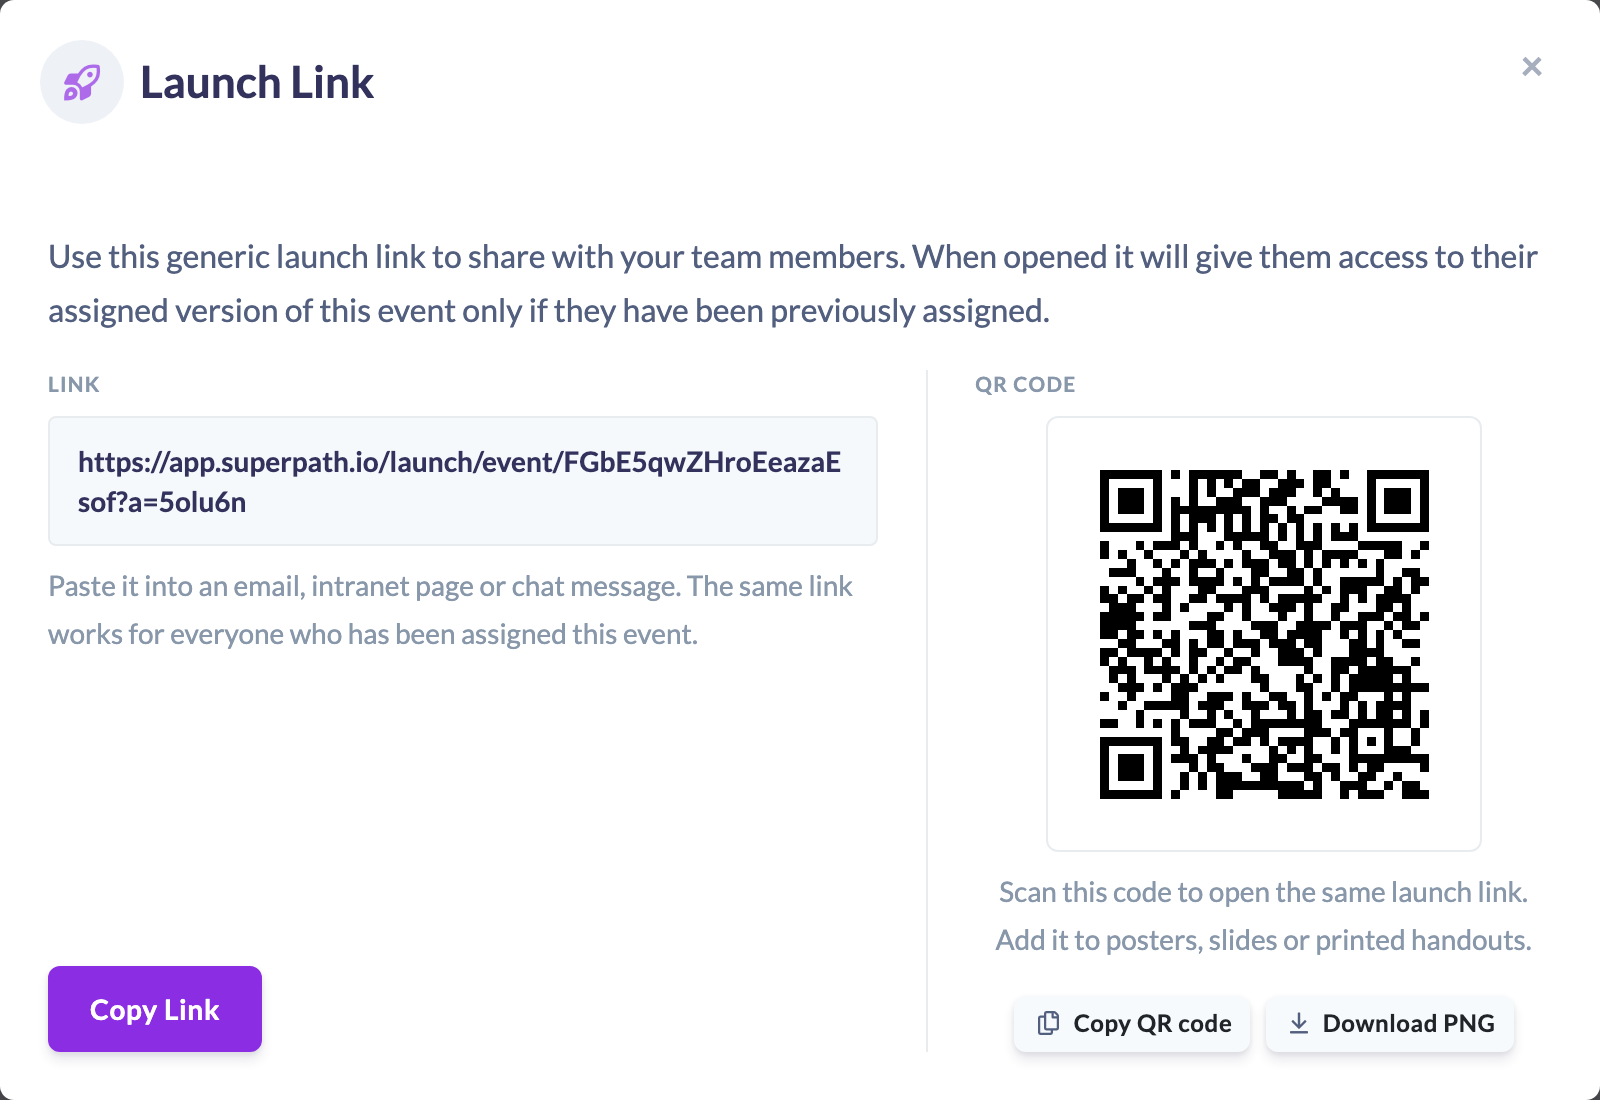Click the 'sof?a=5olu6n' portion of the link
Screen dimensions: 1600x1100
click(162, 502)
